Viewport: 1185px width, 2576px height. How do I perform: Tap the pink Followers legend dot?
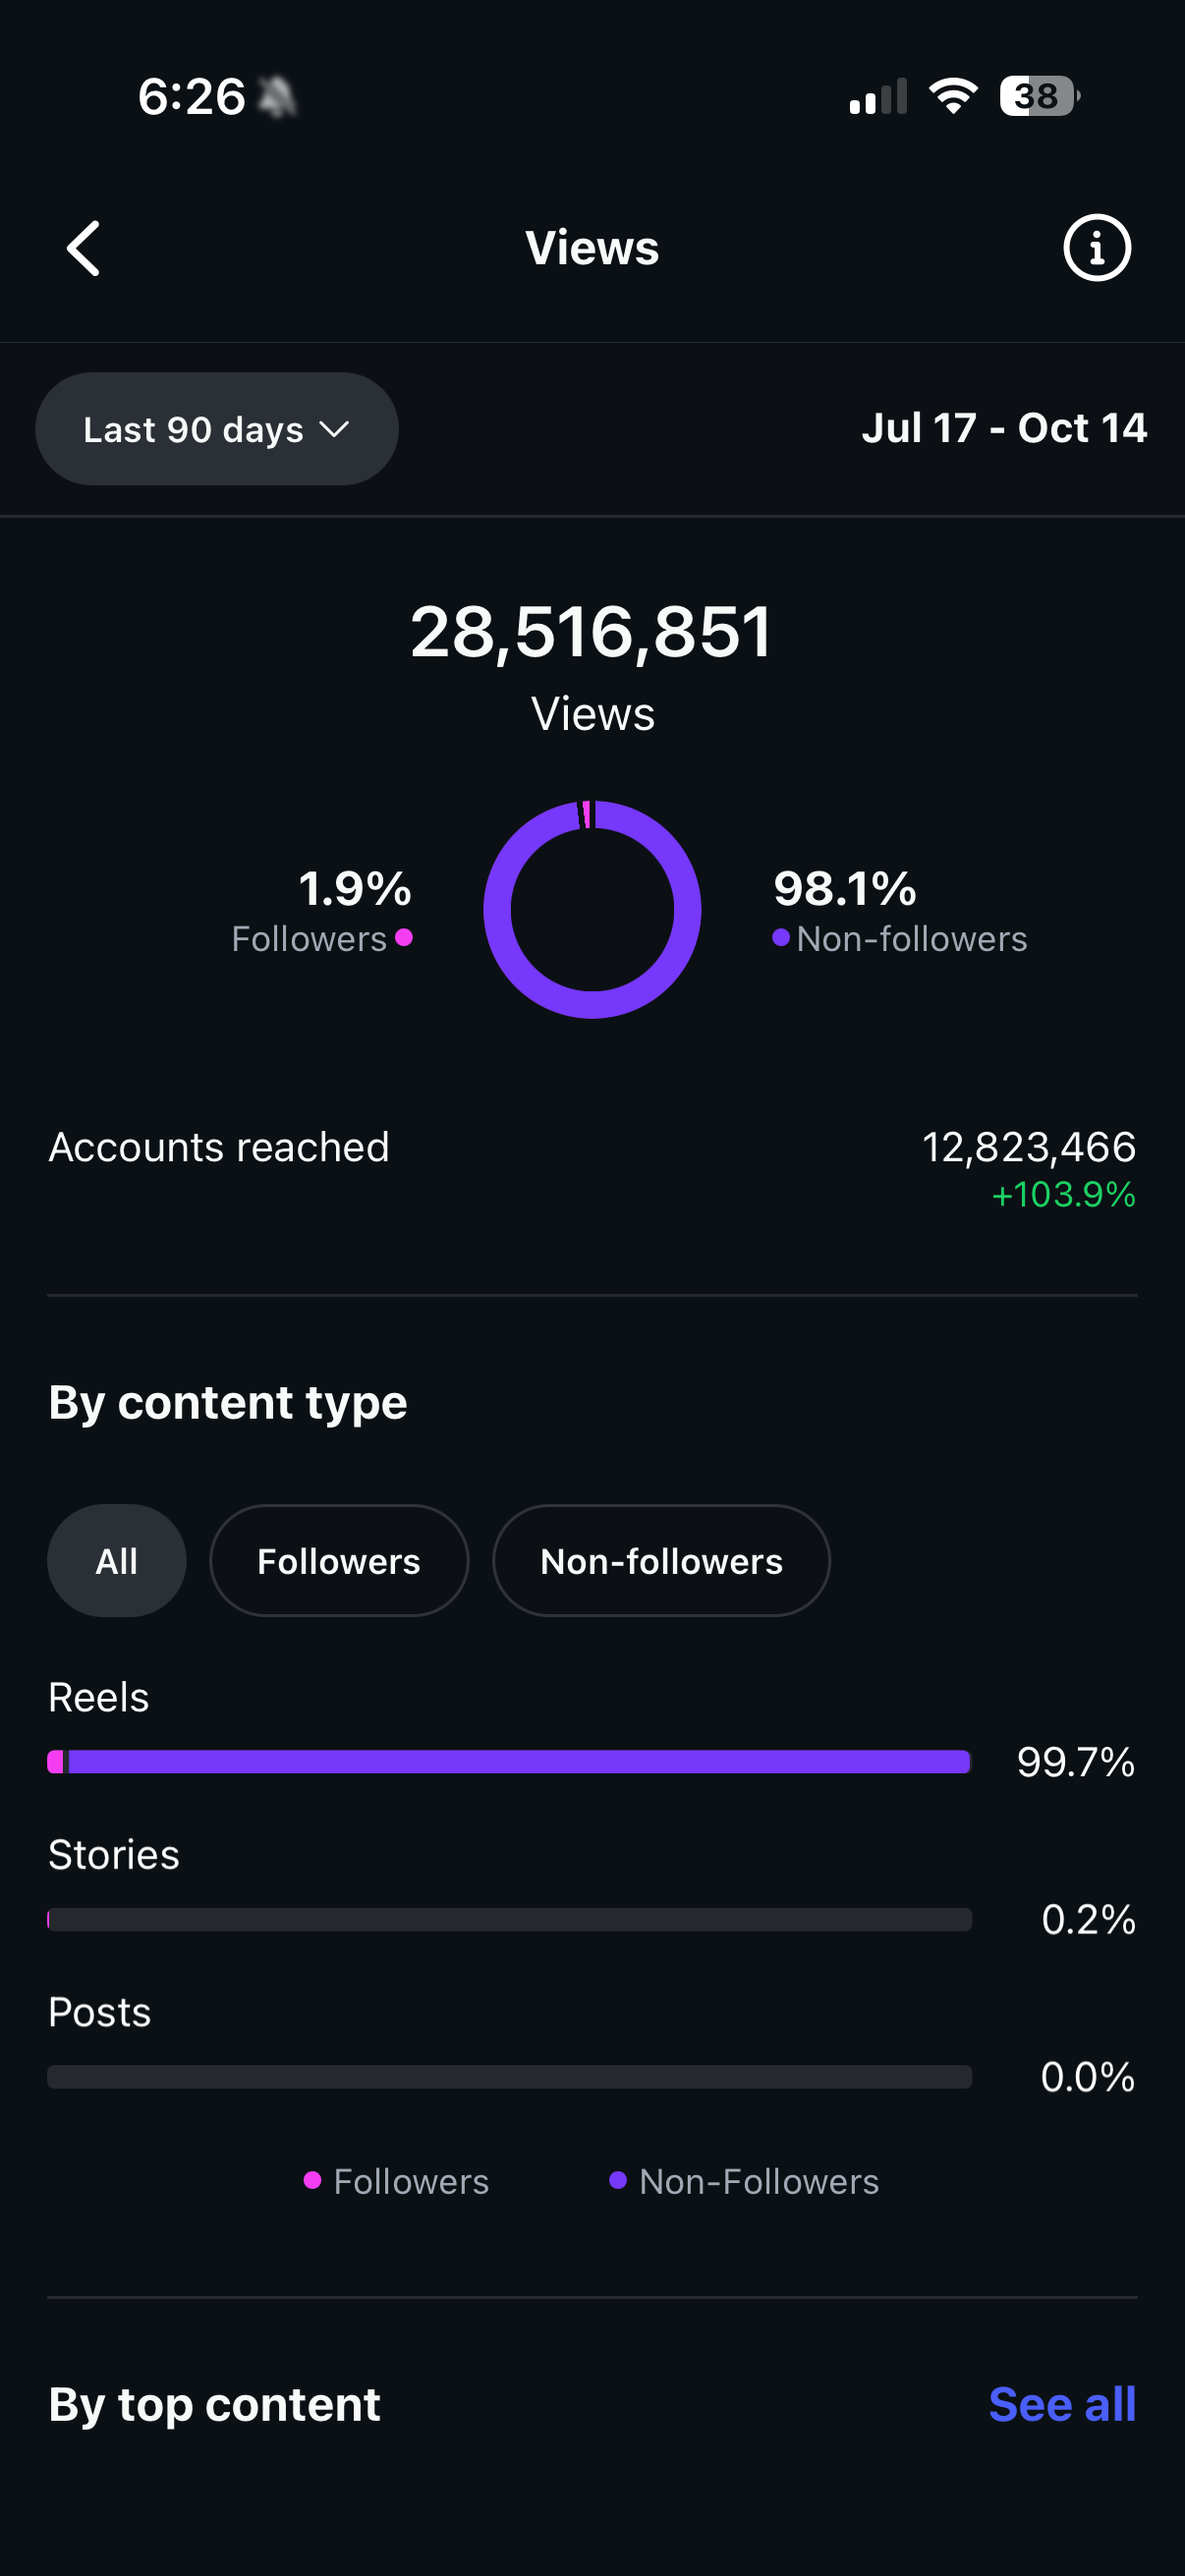click(404, 938)
